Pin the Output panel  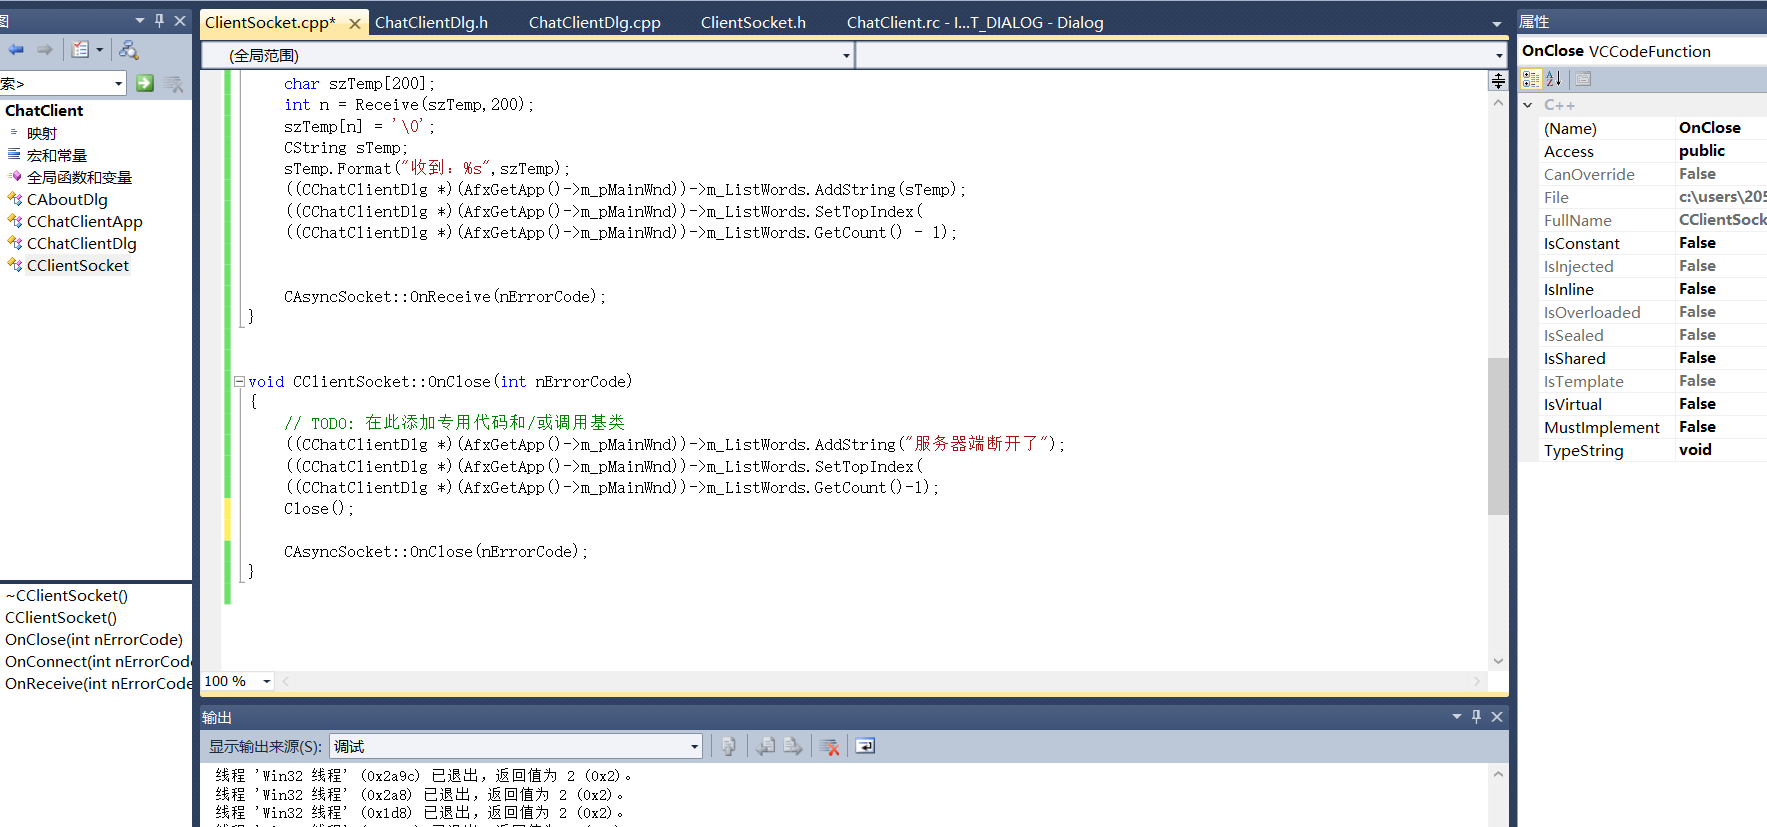coord(1477,717)
